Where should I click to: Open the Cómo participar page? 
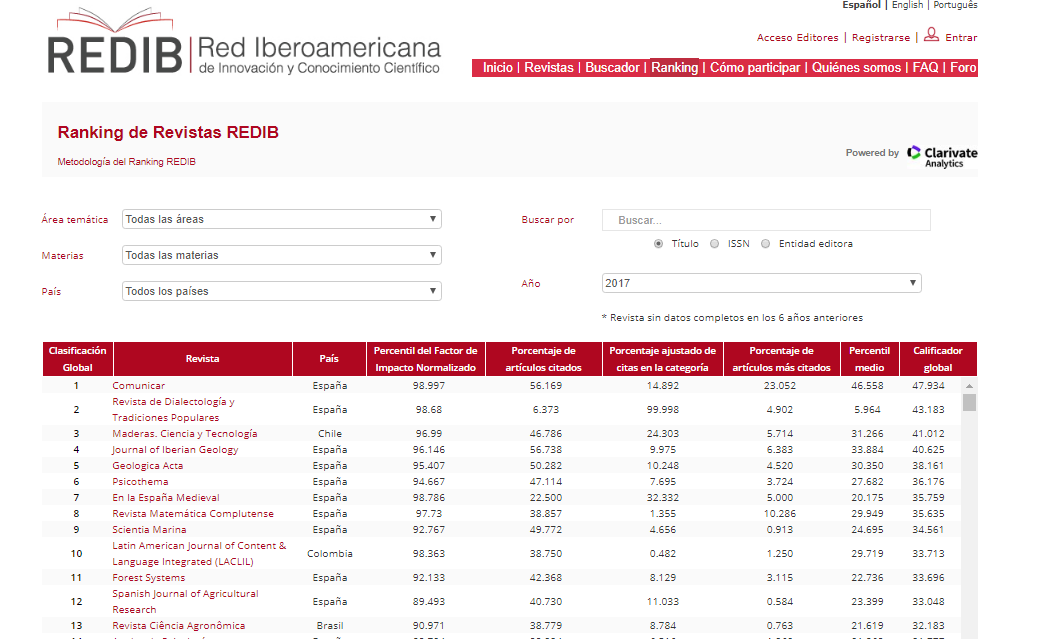click(x=755, y=68)
